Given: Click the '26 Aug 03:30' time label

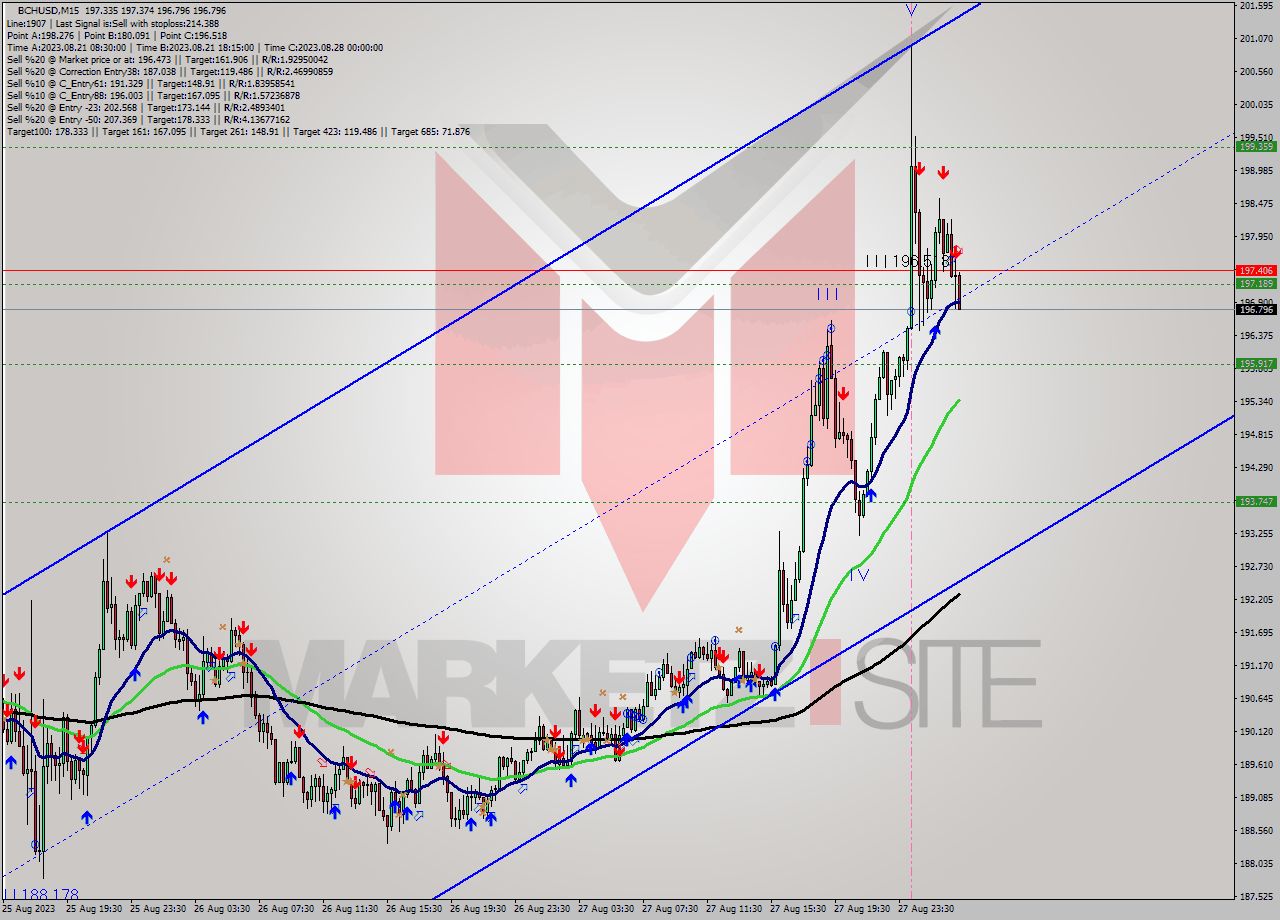Looking at the screenshot, I should tap(222, 909).
